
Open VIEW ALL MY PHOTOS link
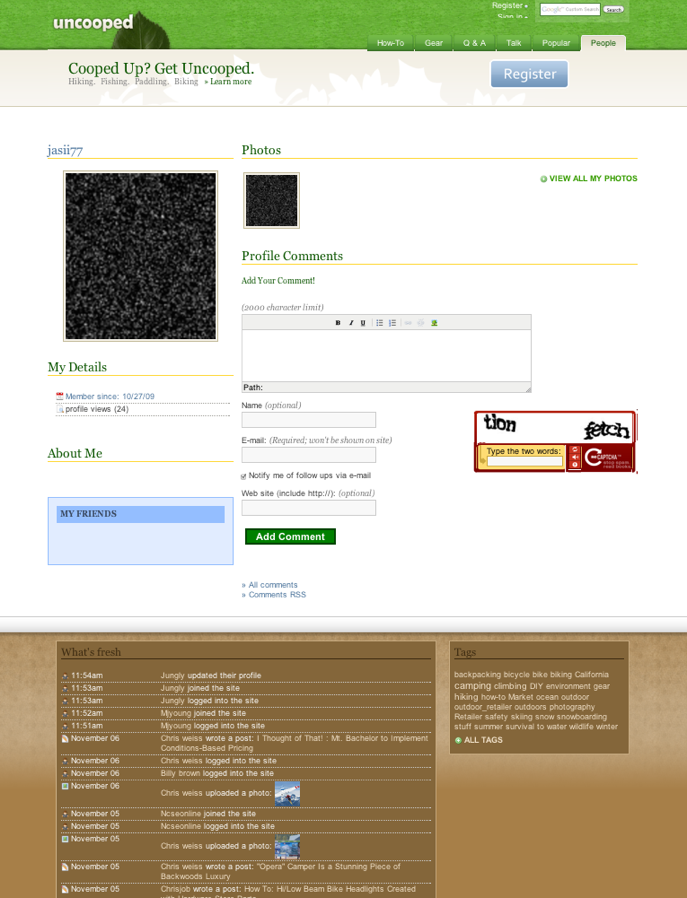pos(593,179)
